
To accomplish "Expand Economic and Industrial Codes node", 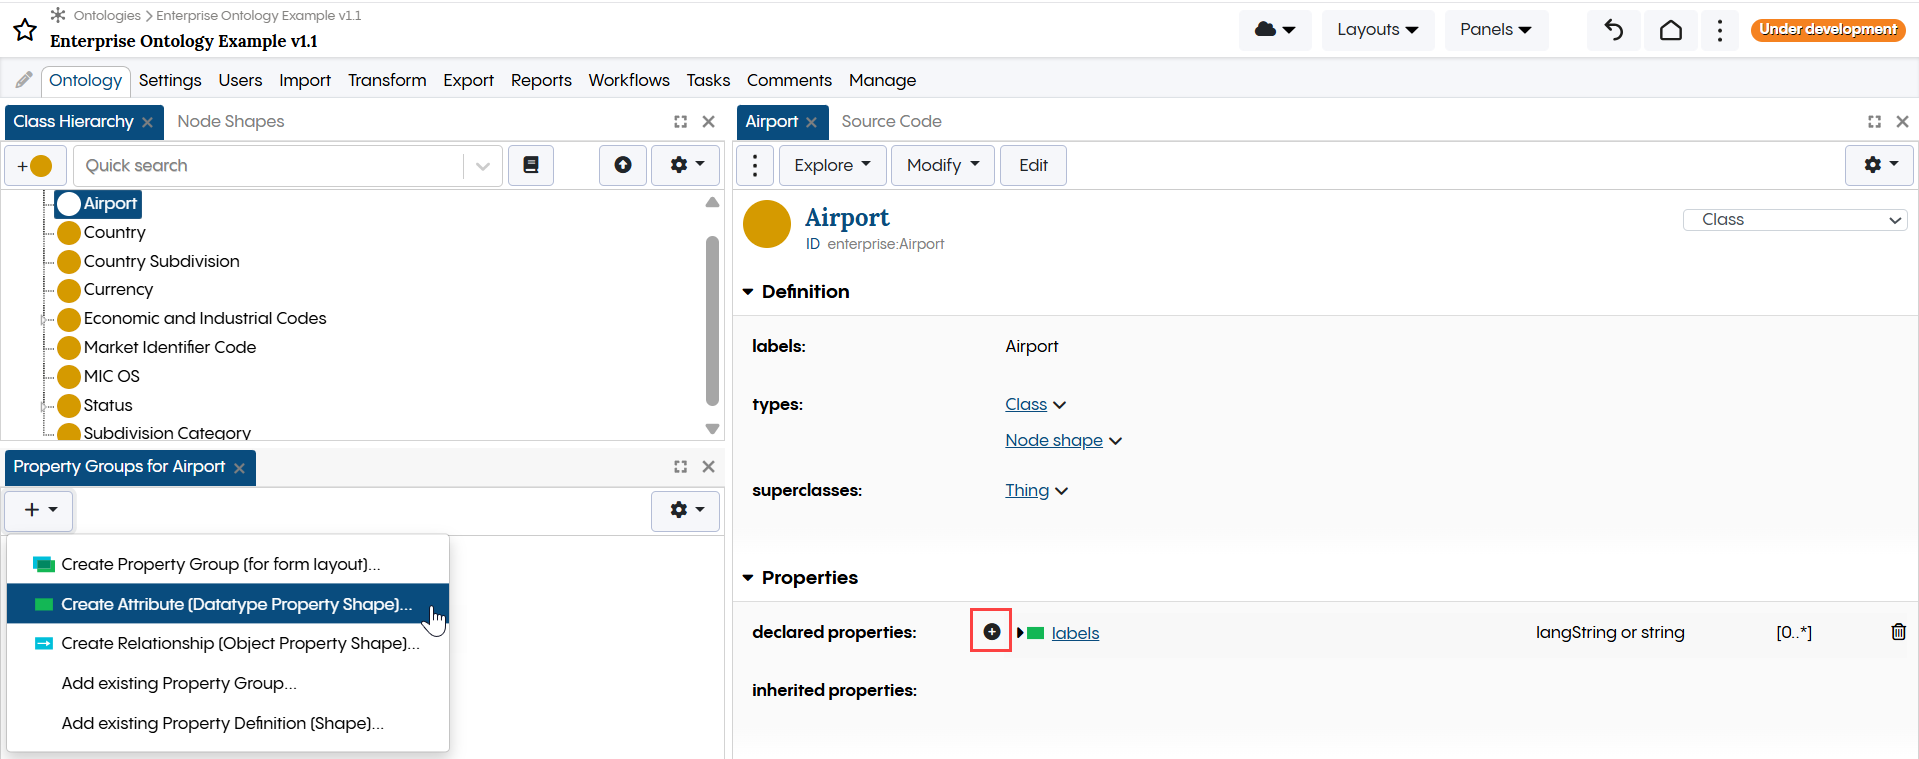I will point(43,319).
